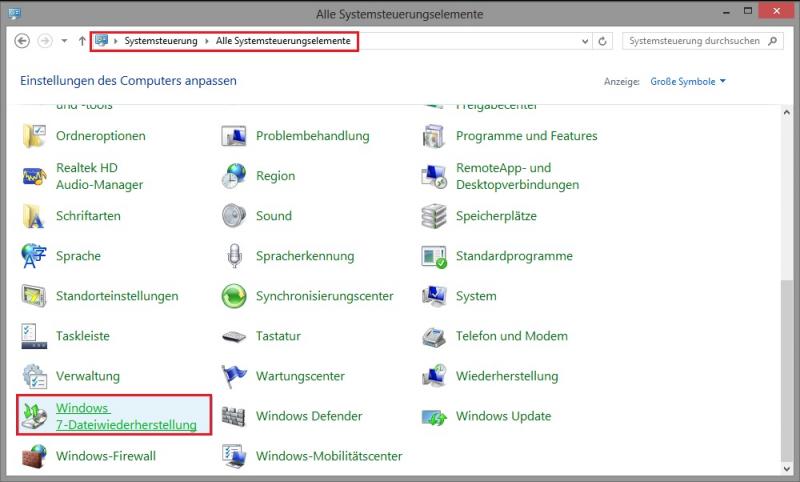800x482 pixels.
Task: Refresh the control panel view
Action: (x=603, y=41)
